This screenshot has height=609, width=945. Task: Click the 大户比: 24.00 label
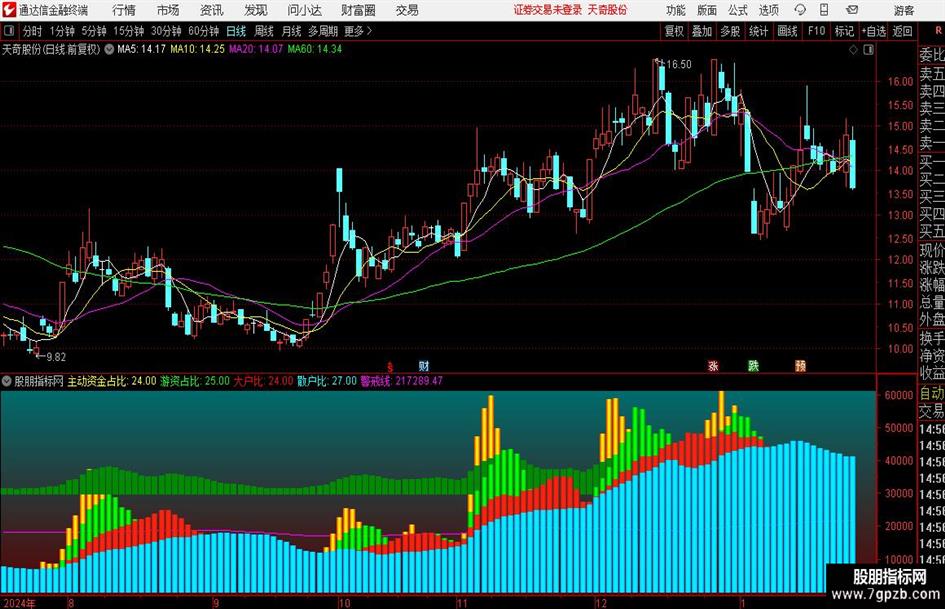coord(263,381)
